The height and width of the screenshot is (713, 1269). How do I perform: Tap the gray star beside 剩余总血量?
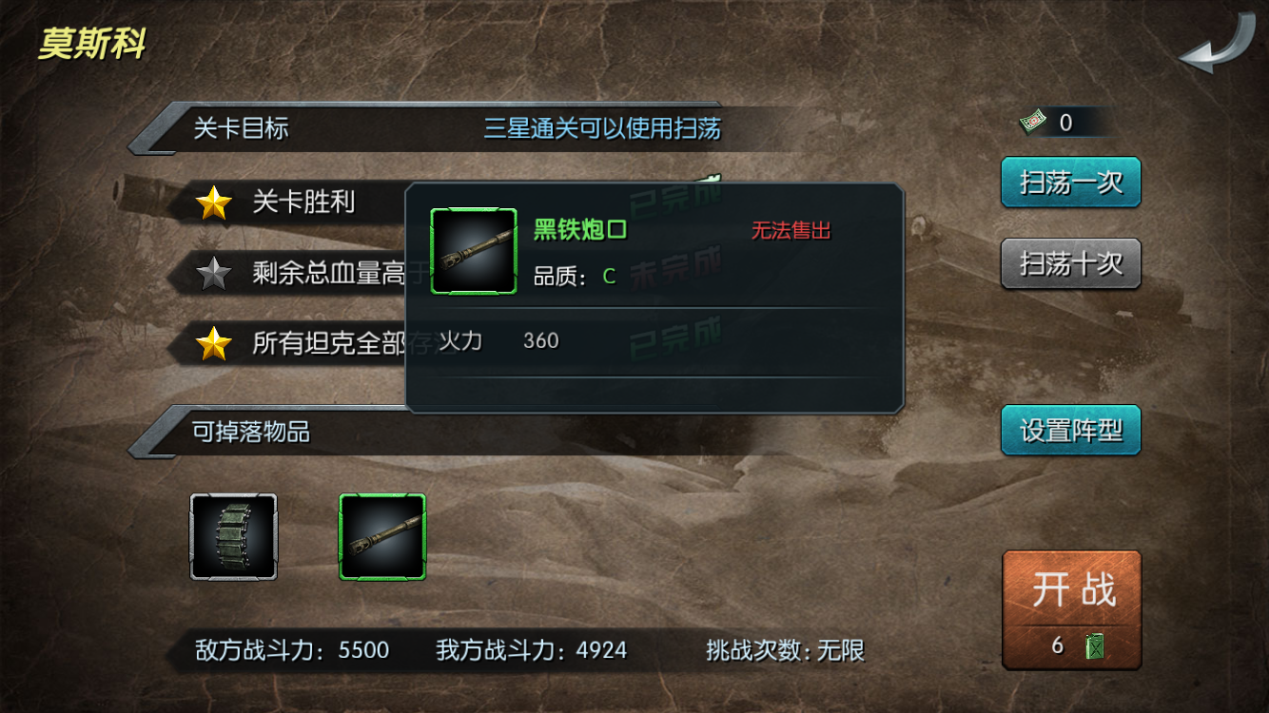pyautogui.click(x=213, y=273)
